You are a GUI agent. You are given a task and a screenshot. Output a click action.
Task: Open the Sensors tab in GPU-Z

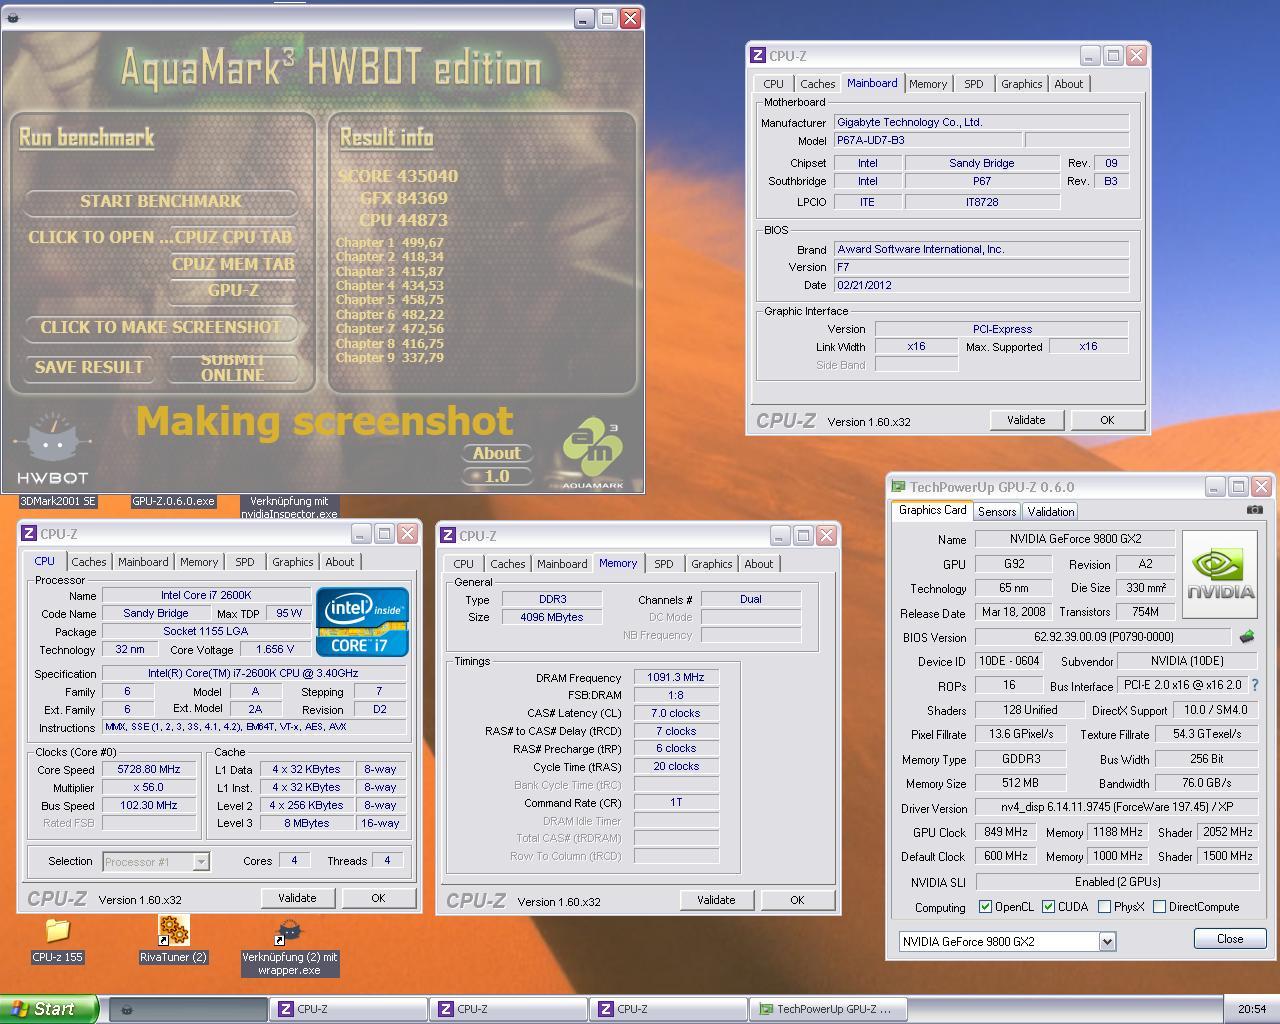(997, 511)
